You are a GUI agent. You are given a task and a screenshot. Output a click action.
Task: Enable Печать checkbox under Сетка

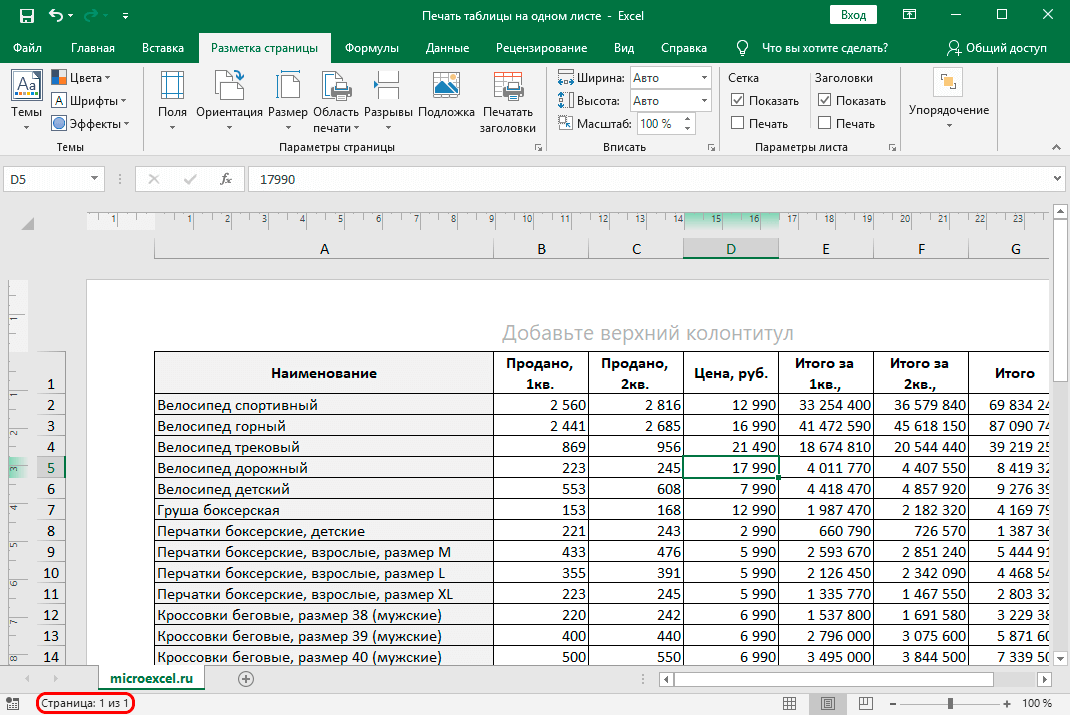click(738, 123)
